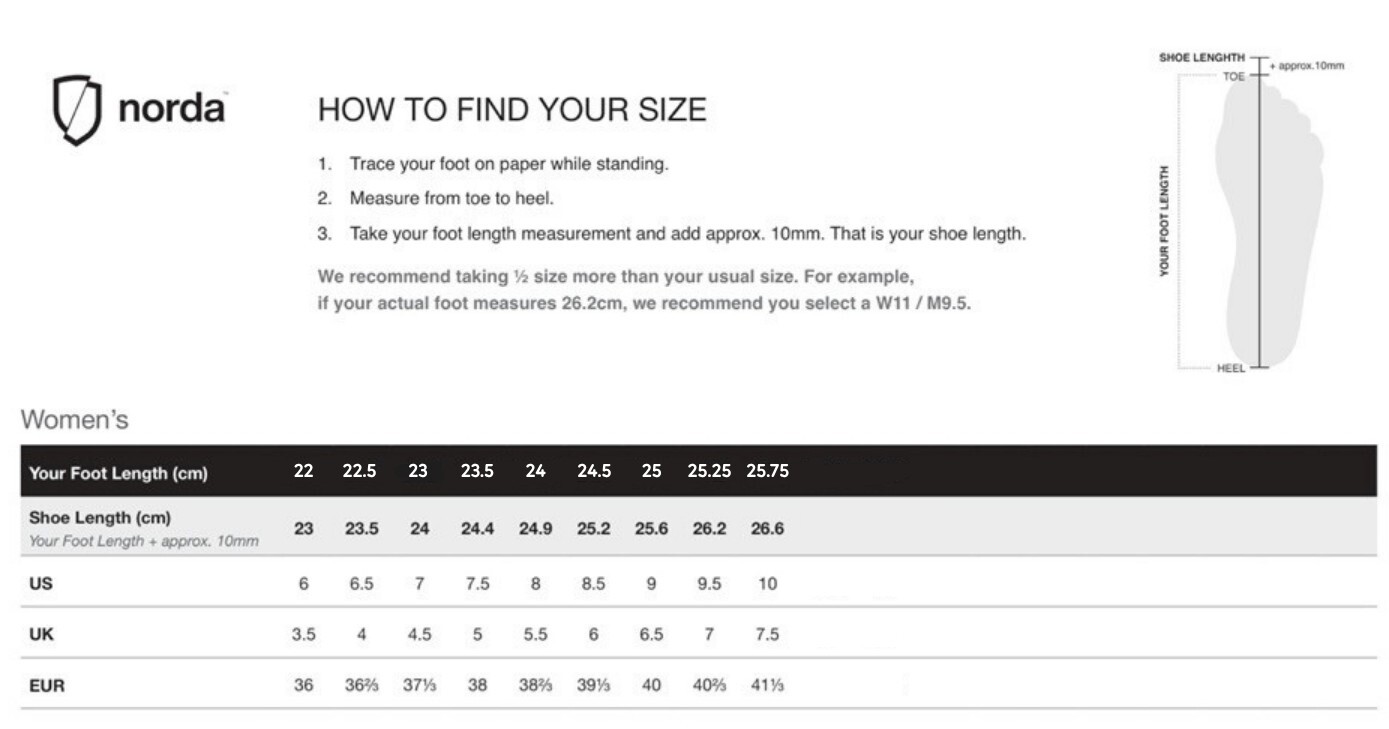Click the Shoe Length (cm) row label

click(100, 518)
